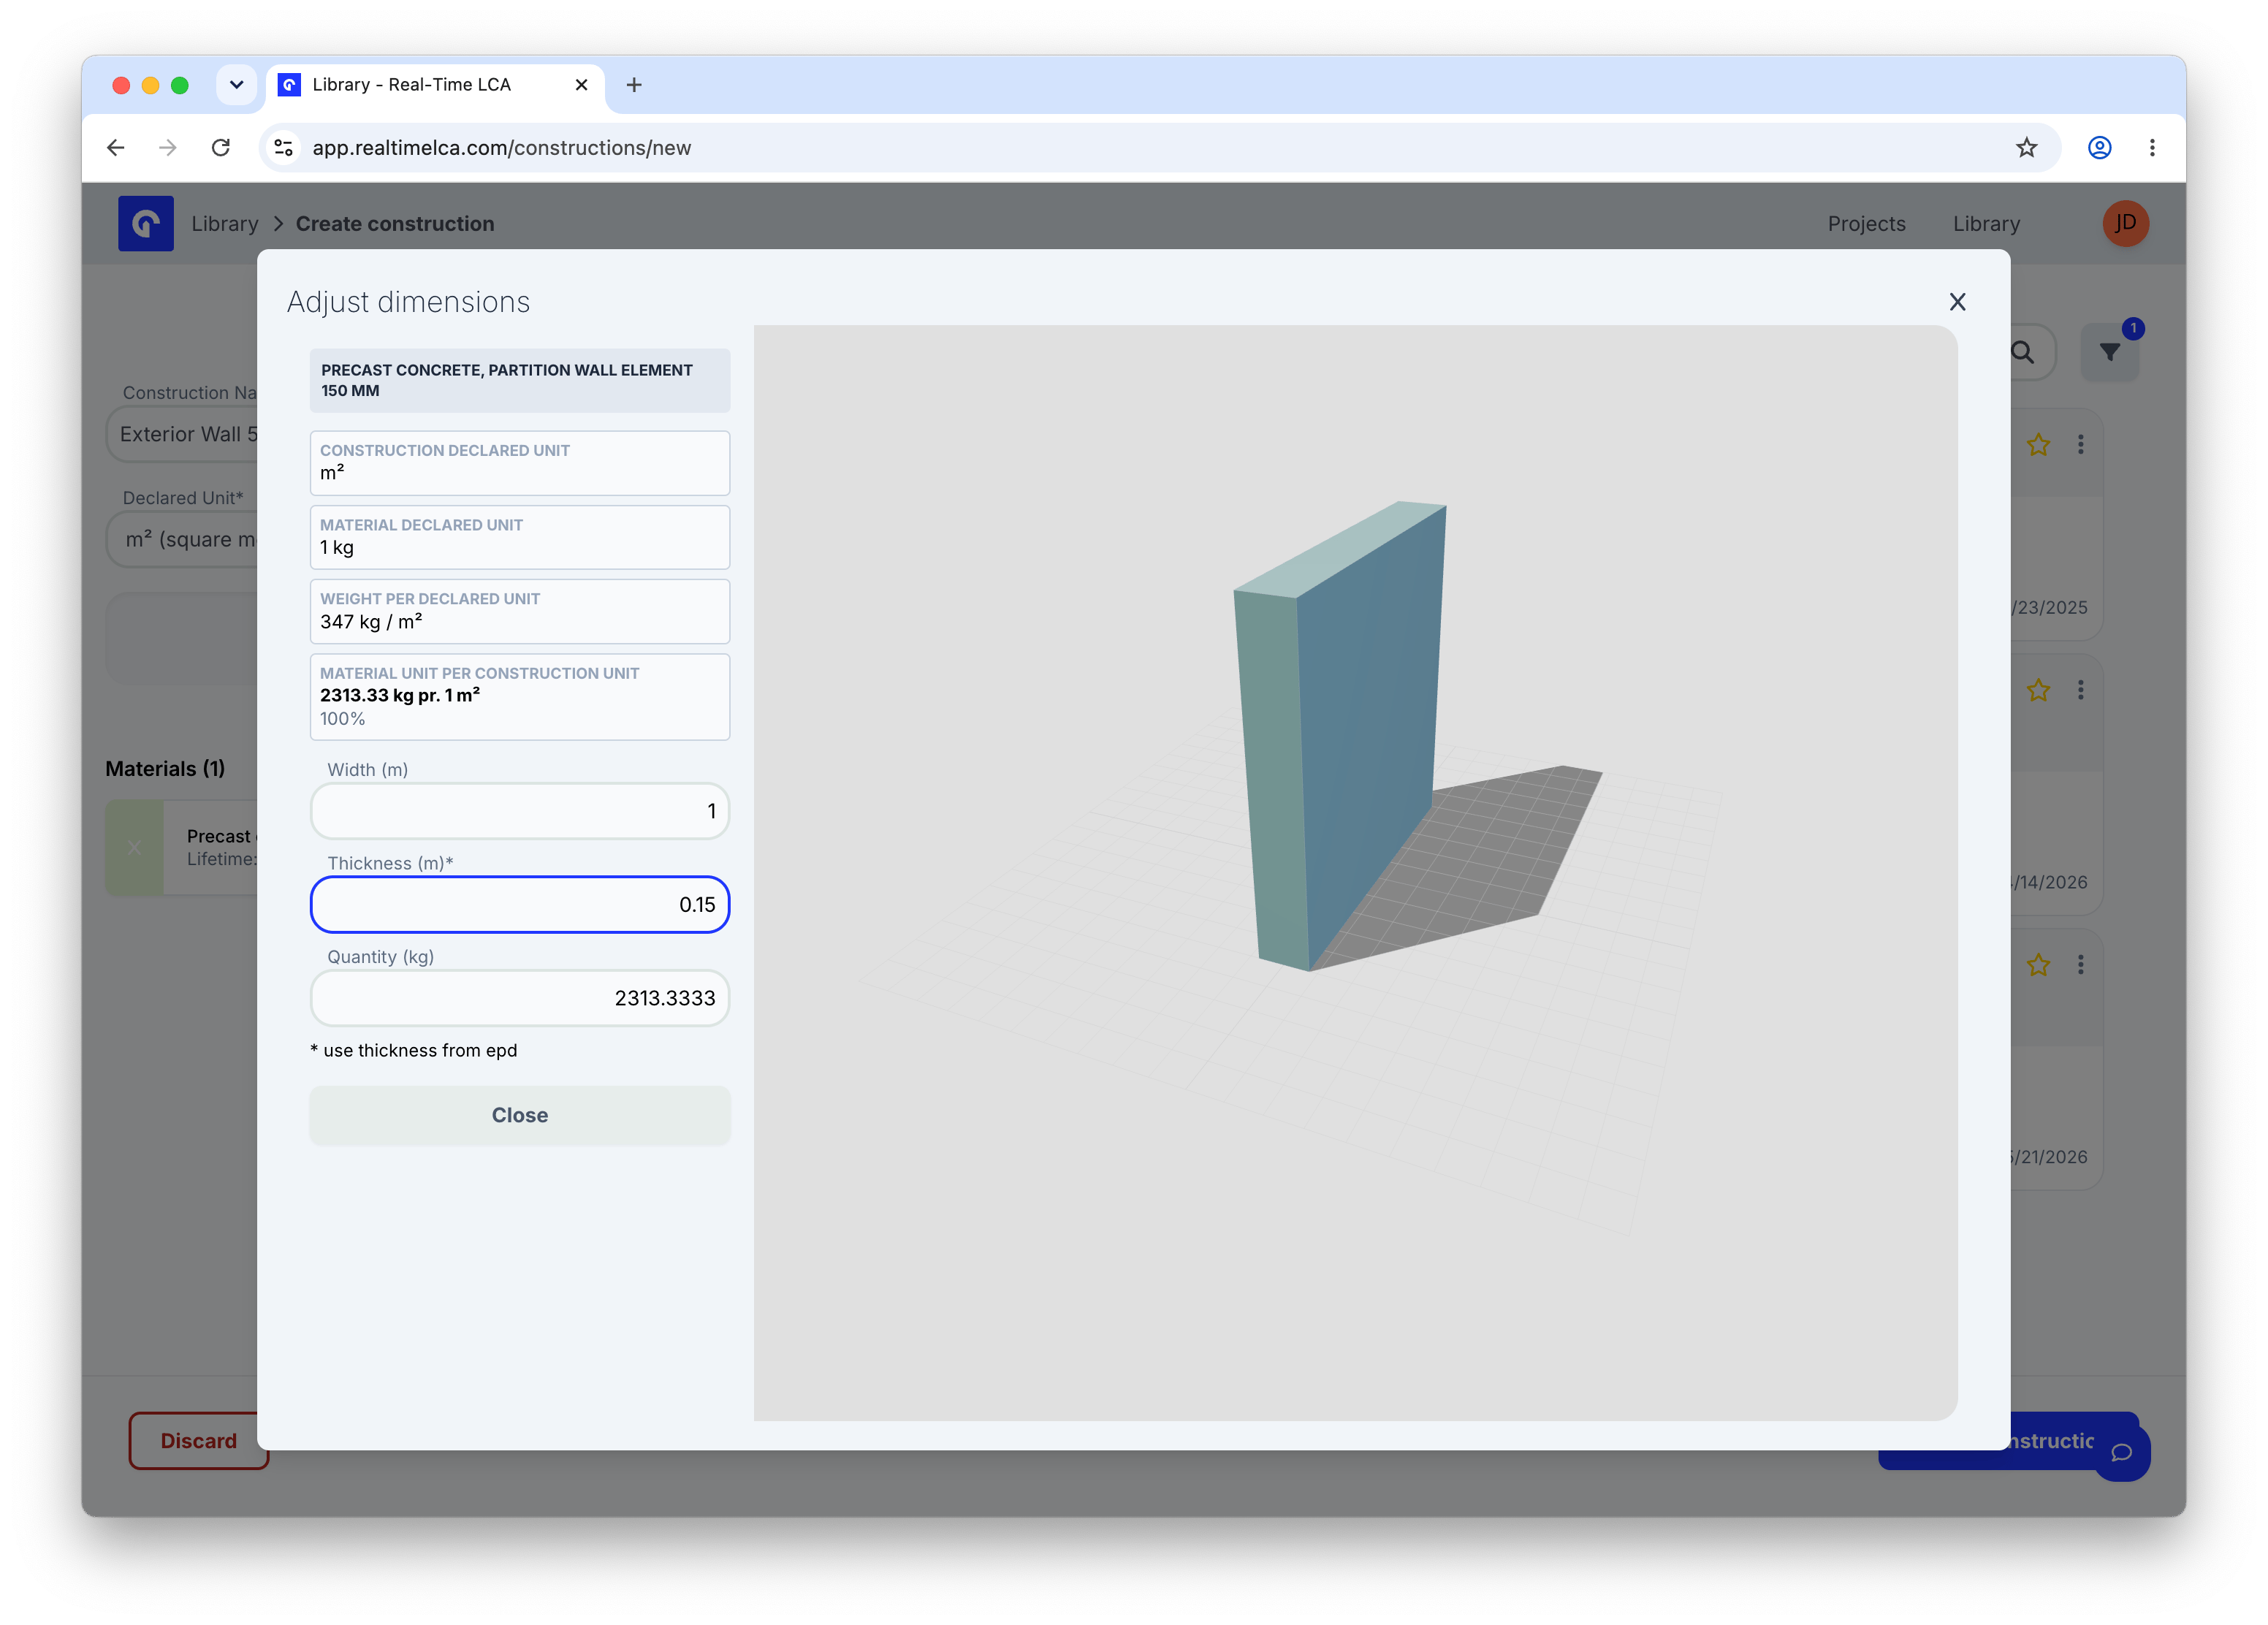Open Library breadcrumb link
The height and width of the screenshot is (1625, 2268).
pyautogui.click(x=225, y=224)
